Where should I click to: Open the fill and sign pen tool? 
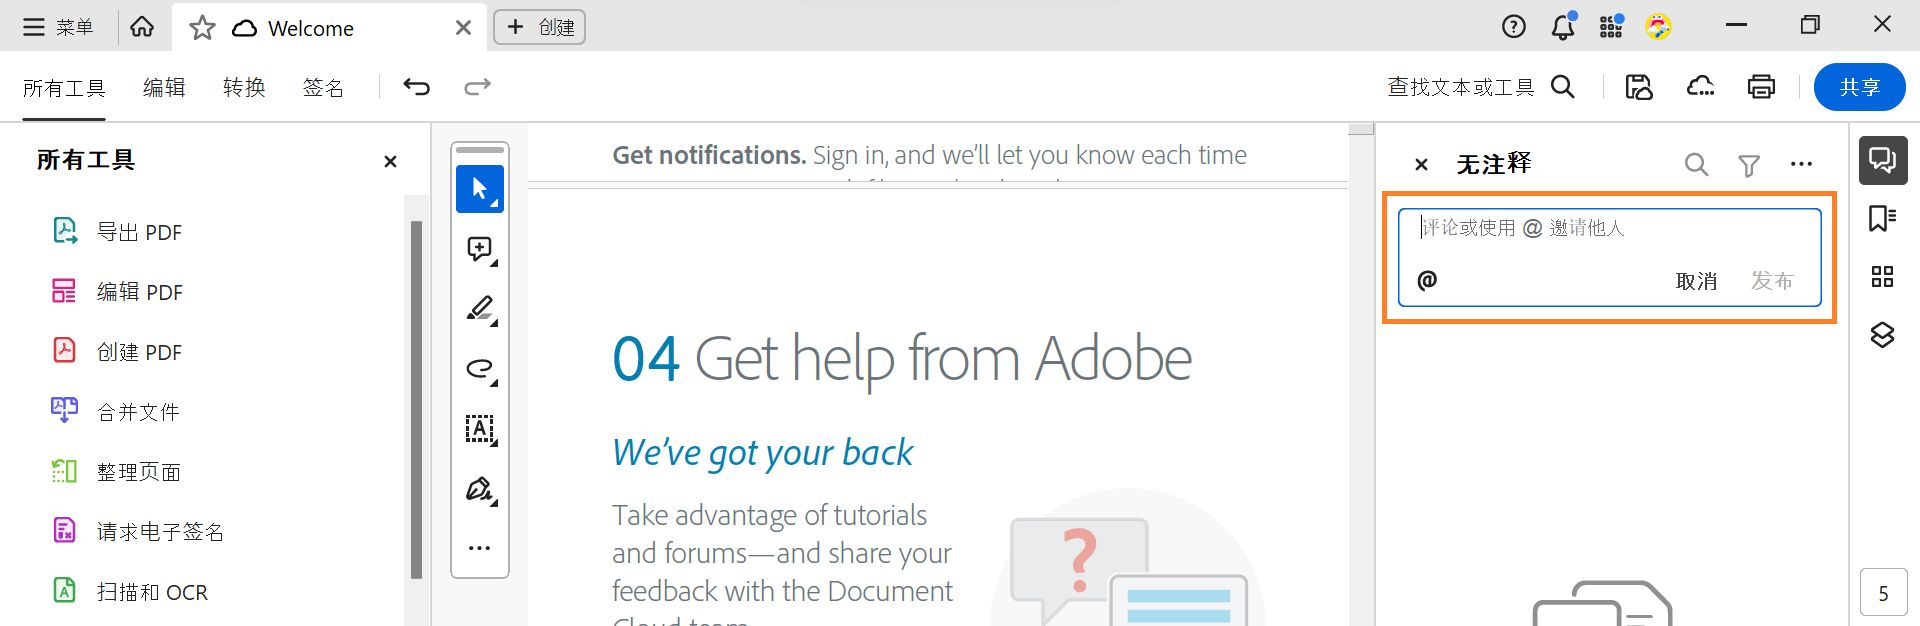(x=479, y=489)
